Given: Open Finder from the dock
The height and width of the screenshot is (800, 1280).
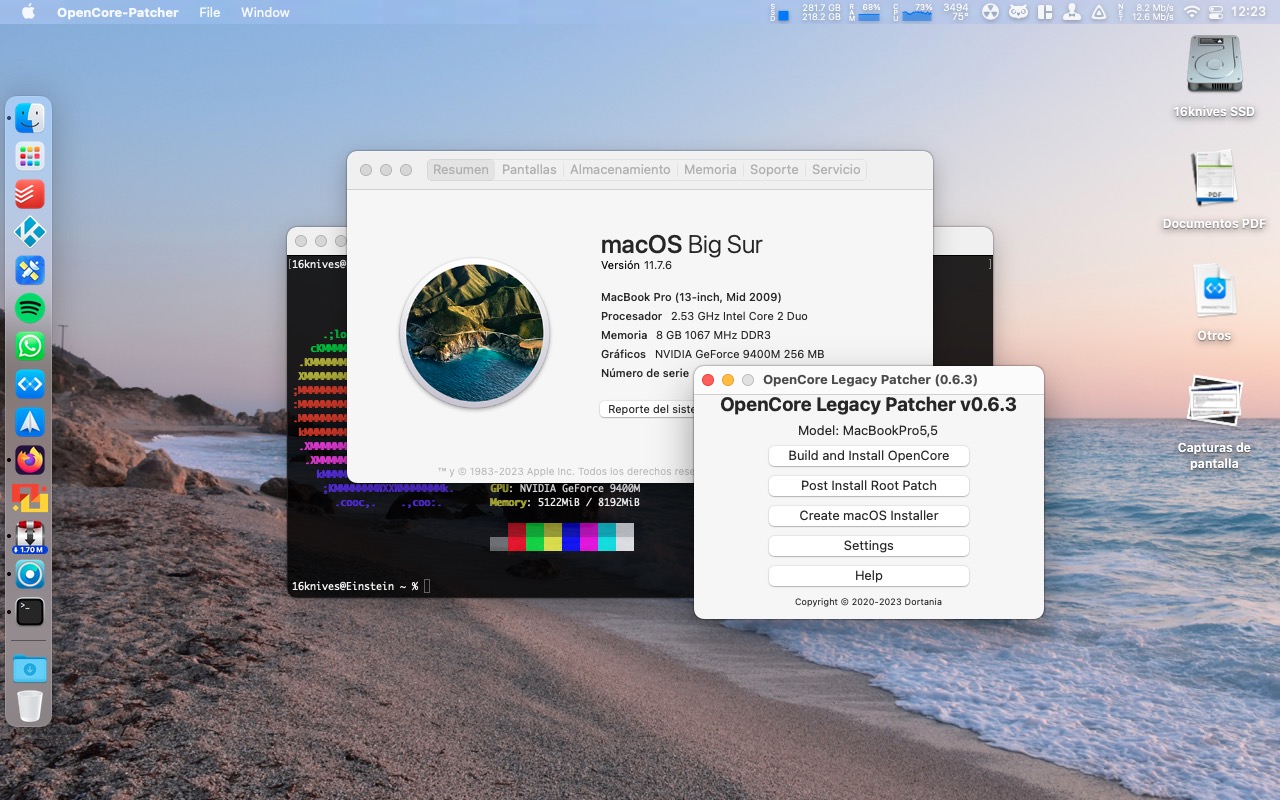Looking at the screenshot, I should 30,118.
